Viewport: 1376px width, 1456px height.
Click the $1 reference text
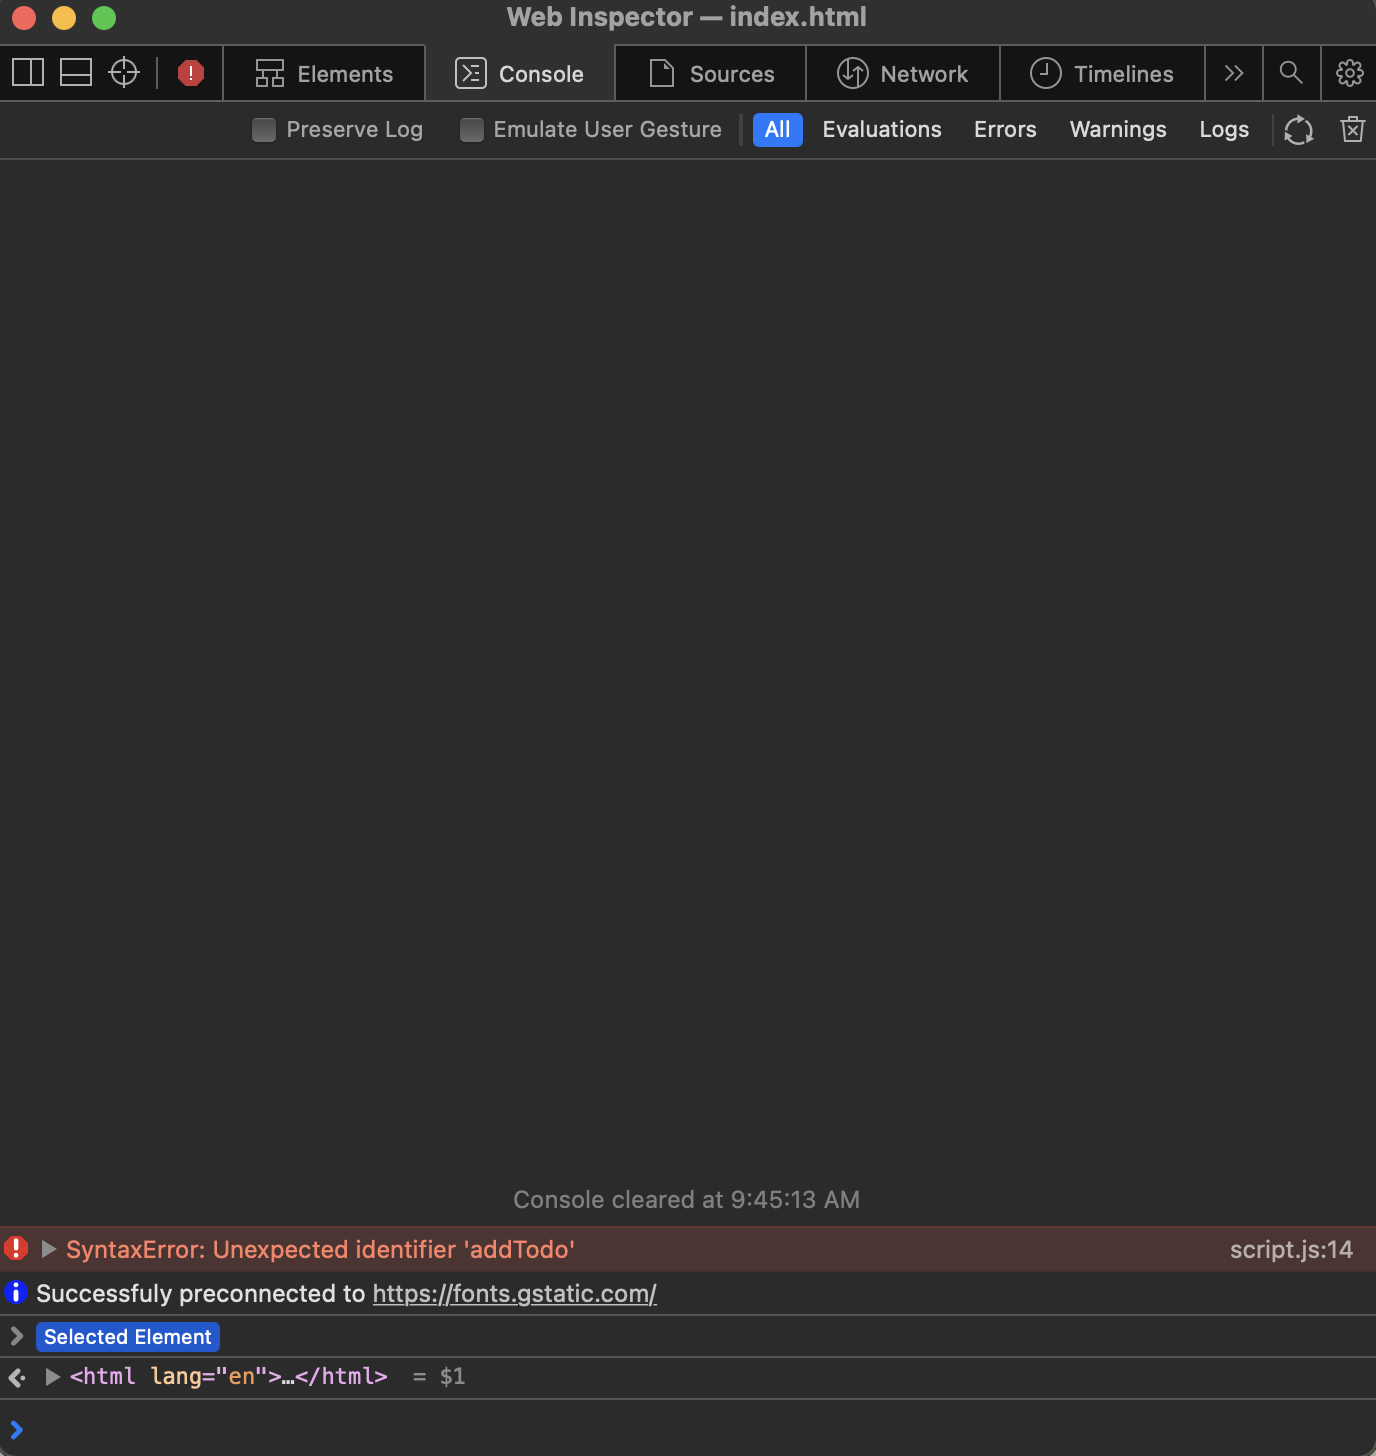452,1377
